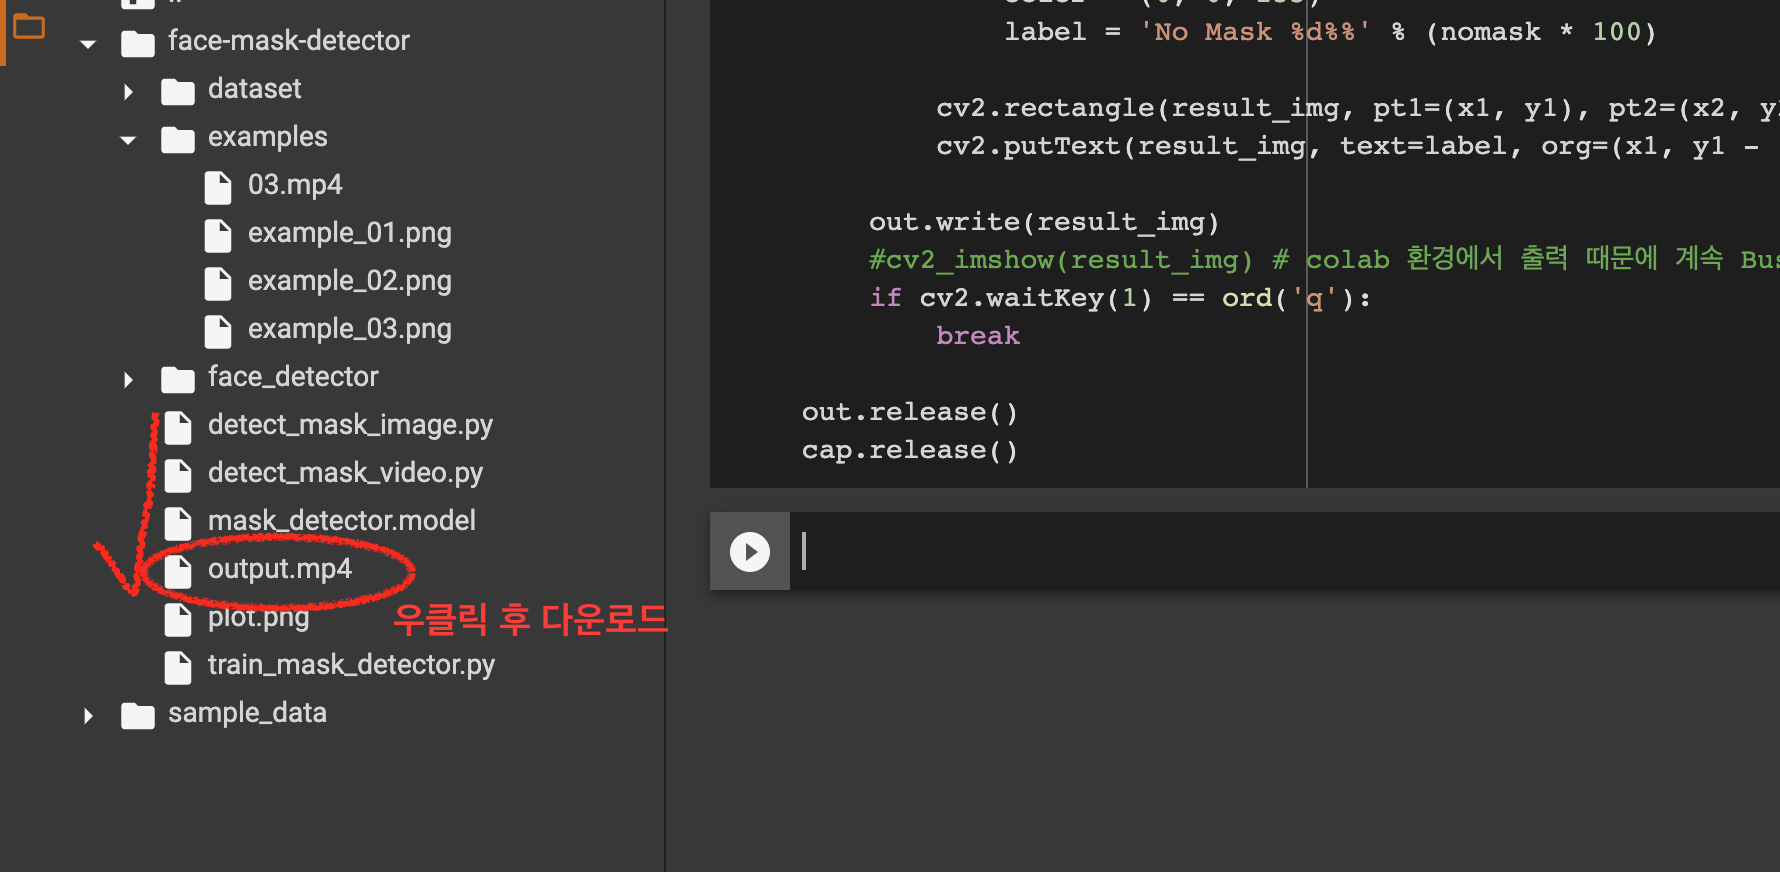
Task: Select the train_mask_detector.py file name
Action: click(351, 665)
